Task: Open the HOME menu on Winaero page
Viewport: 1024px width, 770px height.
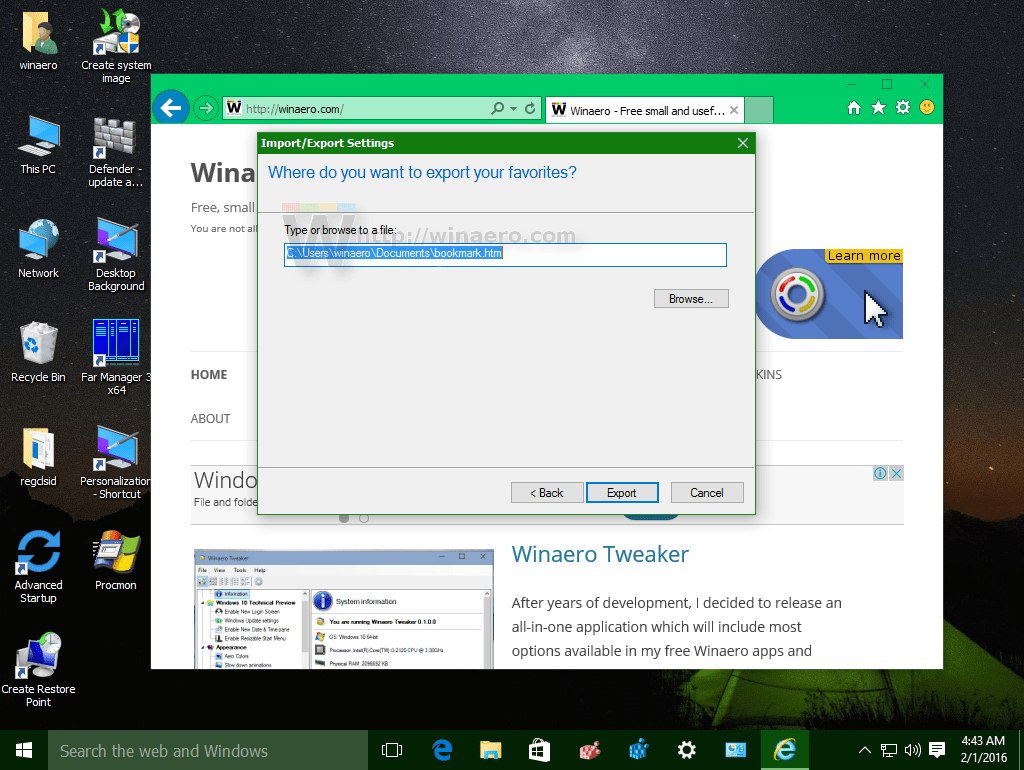Action: tap(209, 375)
